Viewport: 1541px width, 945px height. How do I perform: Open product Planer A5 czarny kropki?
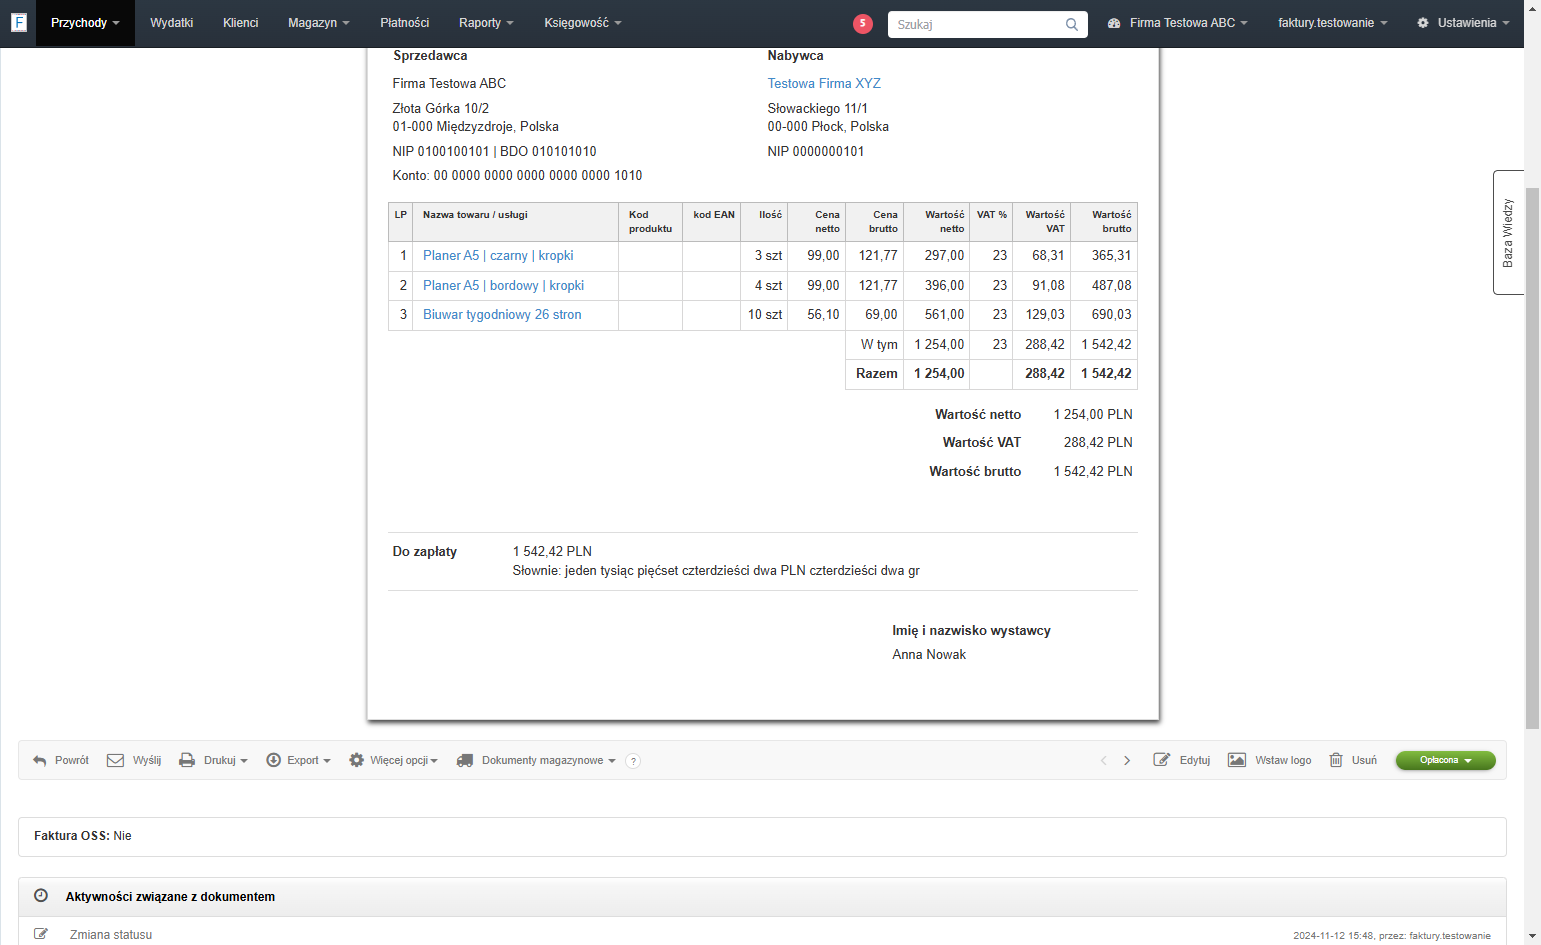[498, 256]
